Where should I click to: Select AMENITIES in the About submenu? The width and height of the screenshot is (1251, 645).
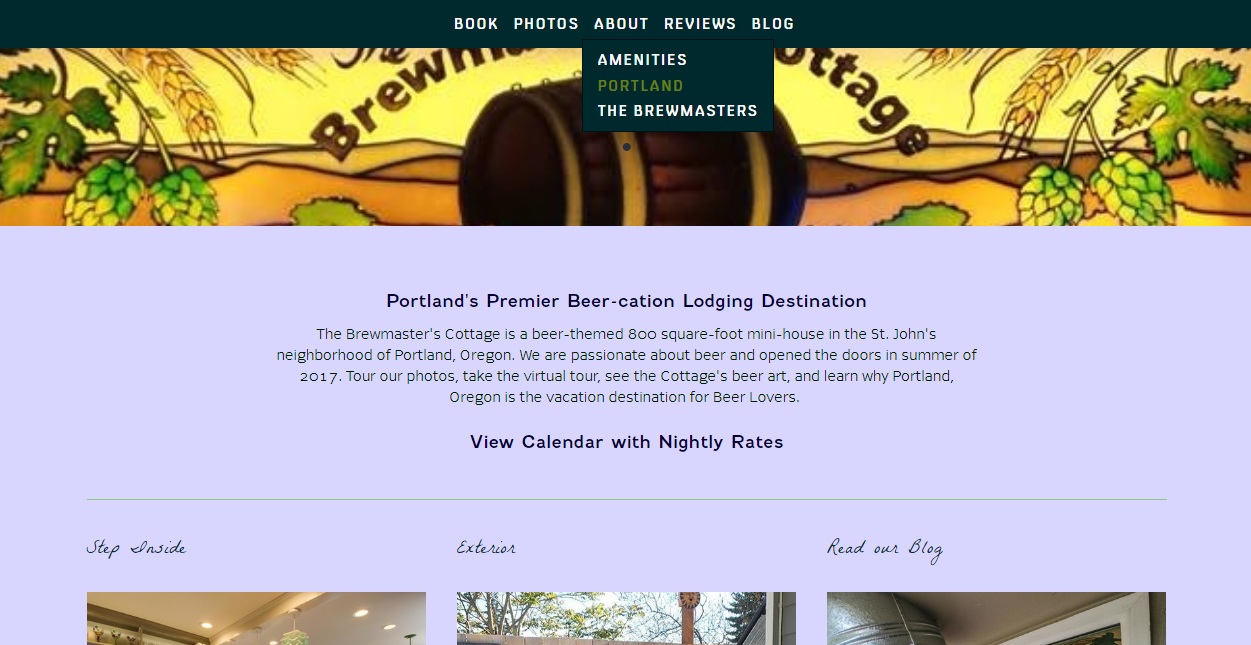(642, 60)
